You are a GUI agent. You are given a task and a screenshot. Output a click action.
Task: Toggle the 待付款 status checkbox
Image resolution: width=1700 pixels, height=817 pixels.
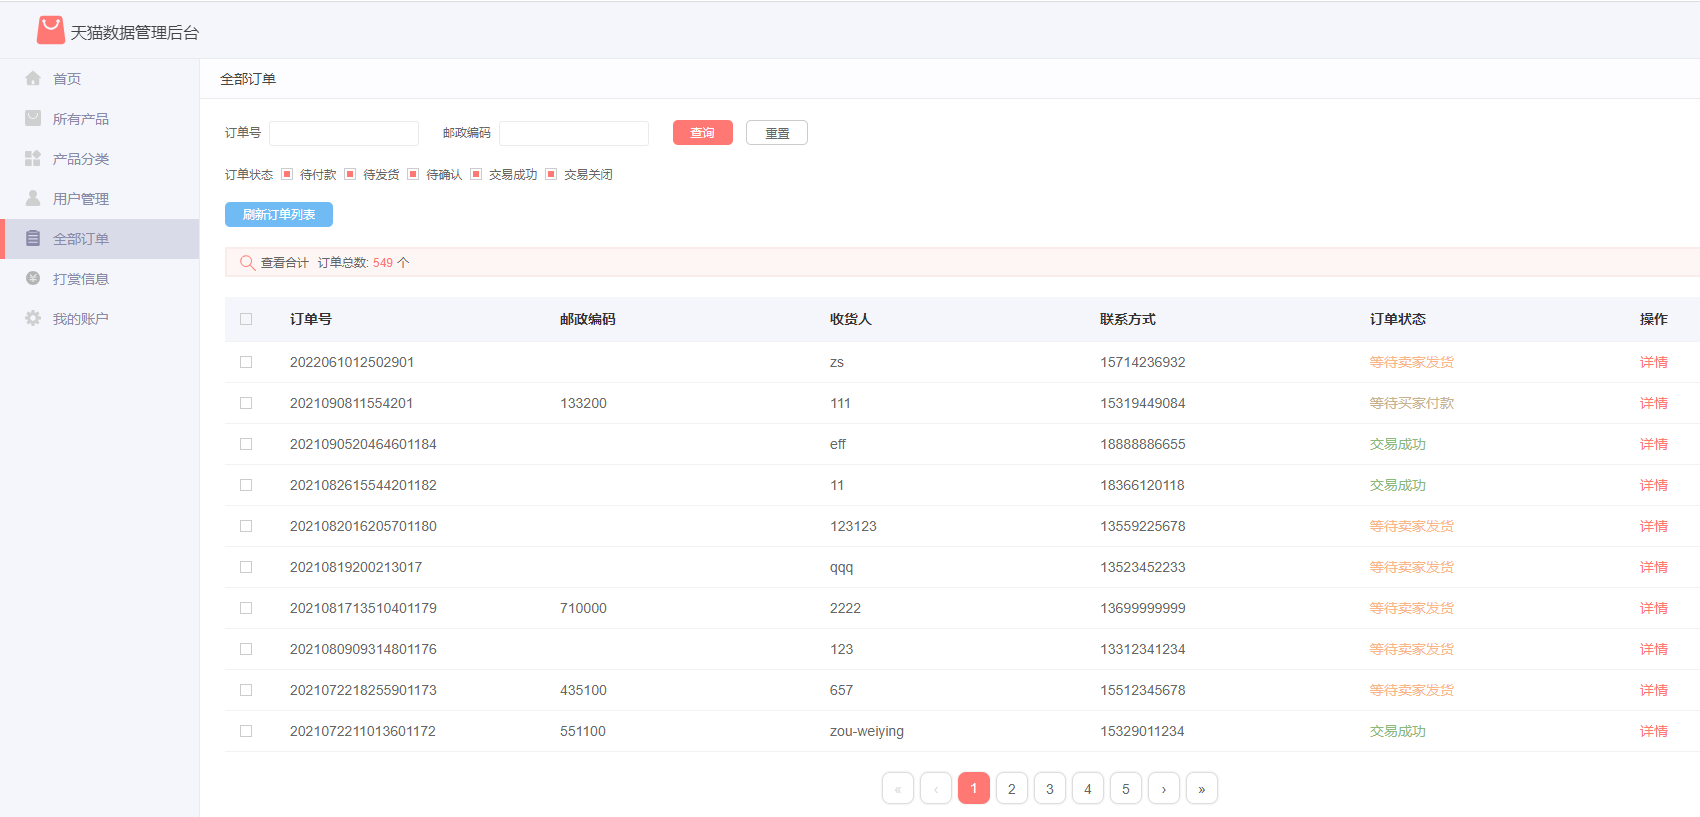(x=287, y=174)
